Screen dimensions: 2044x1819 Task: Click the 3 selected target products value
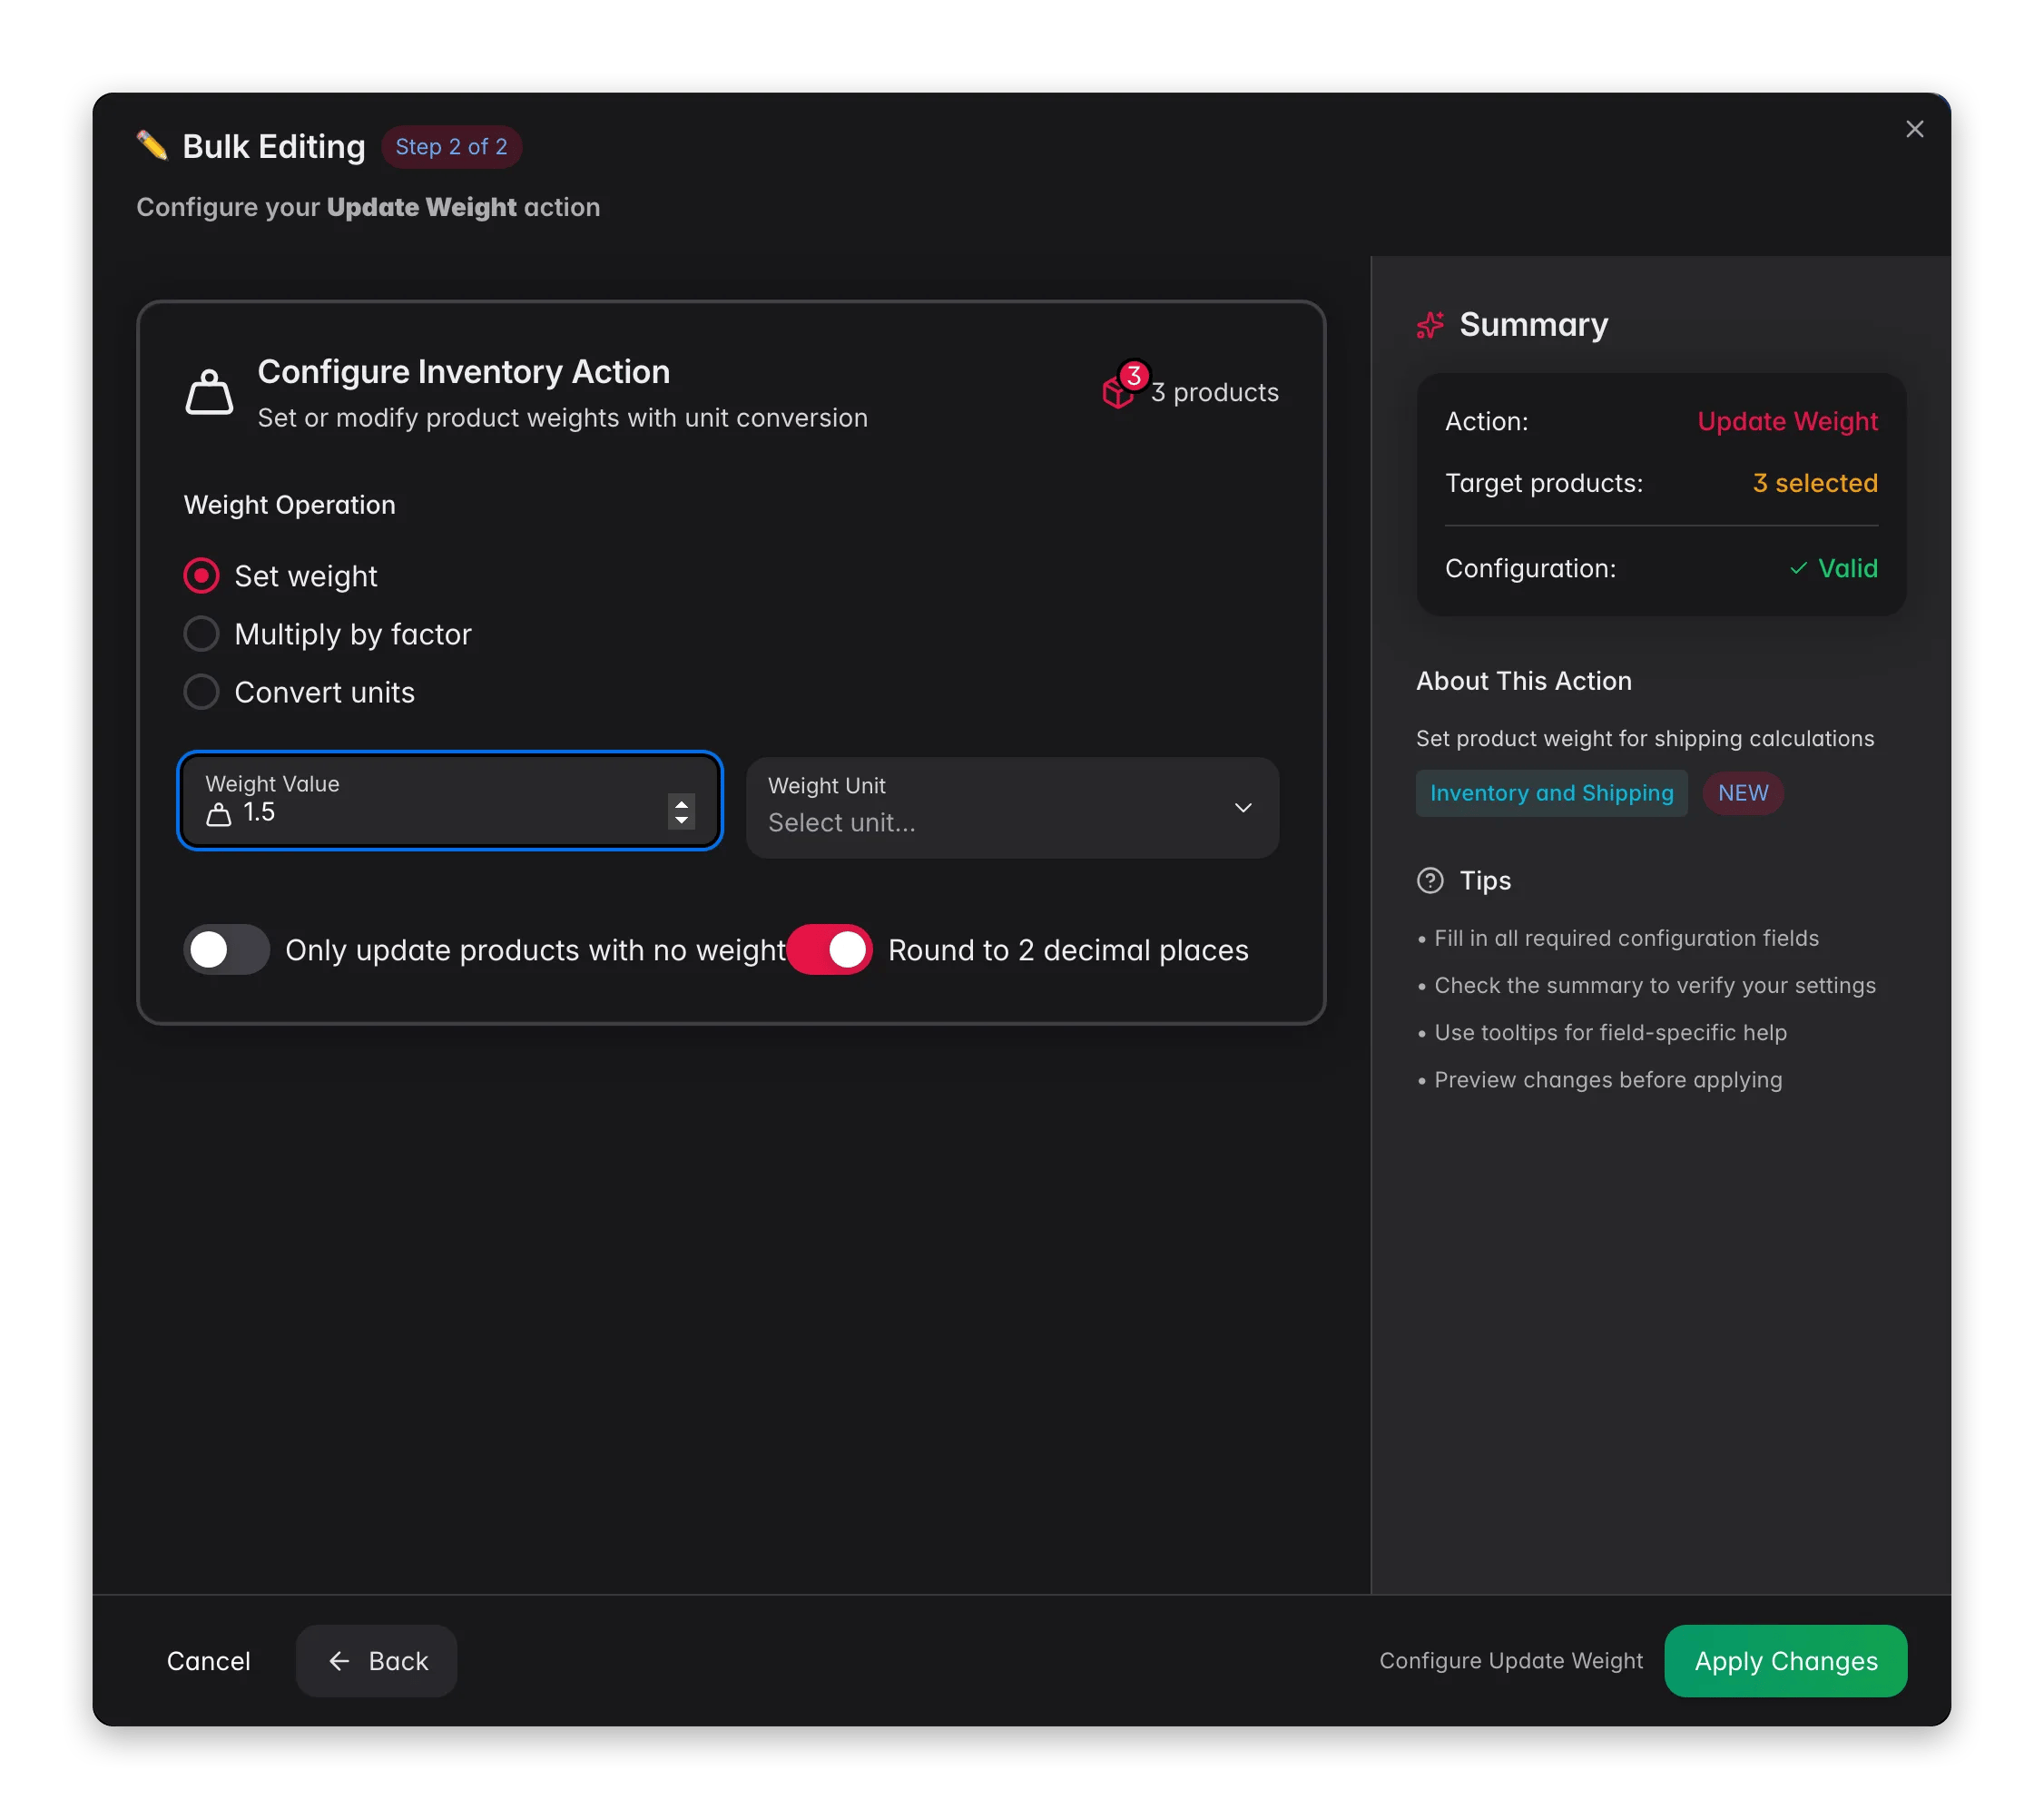pos(1815,483)
